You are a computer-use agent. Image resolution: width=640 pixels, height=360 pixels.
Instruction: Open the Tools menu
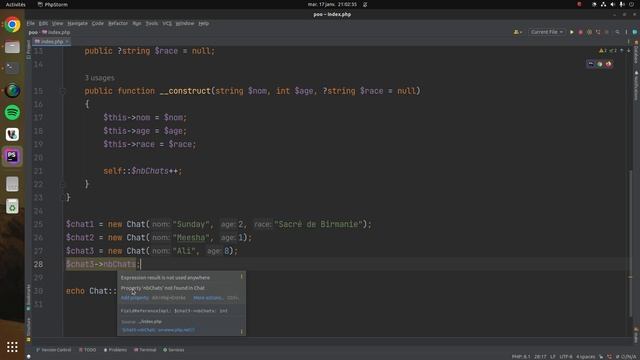[x=152, y=23]
